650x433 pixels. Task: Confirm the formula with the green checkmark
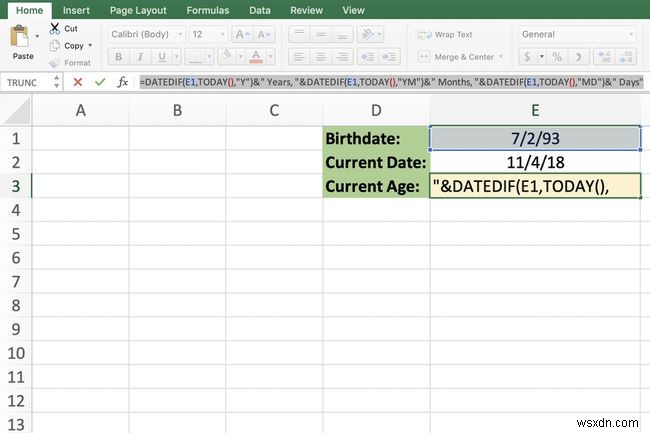pos(99,81)
